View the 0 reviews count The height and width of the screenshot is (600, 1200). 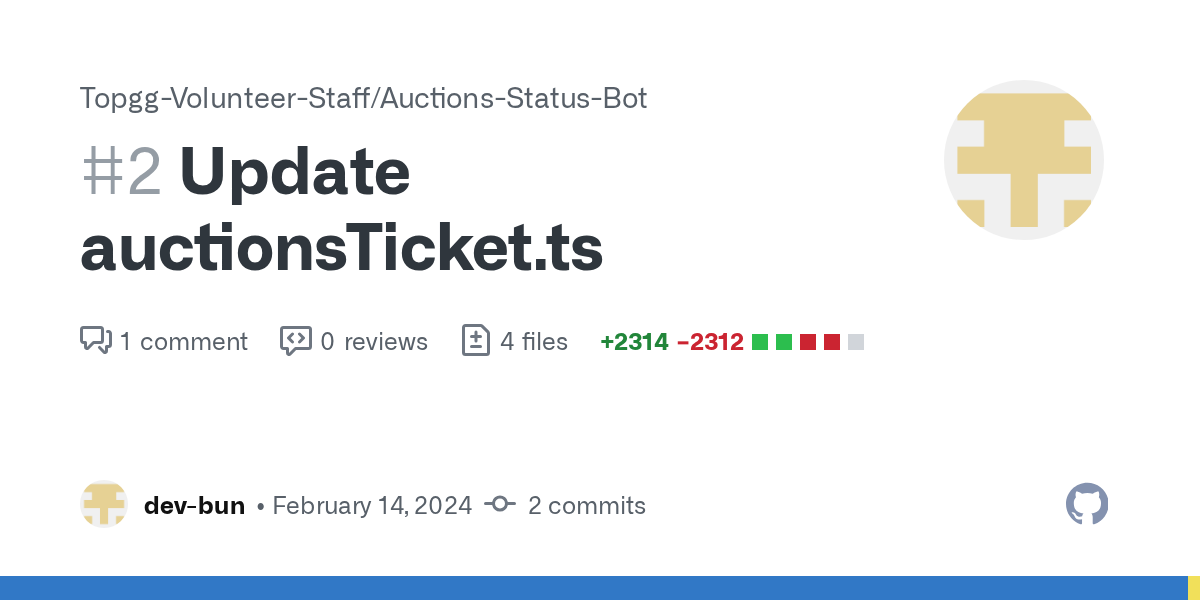pos(374,342)
